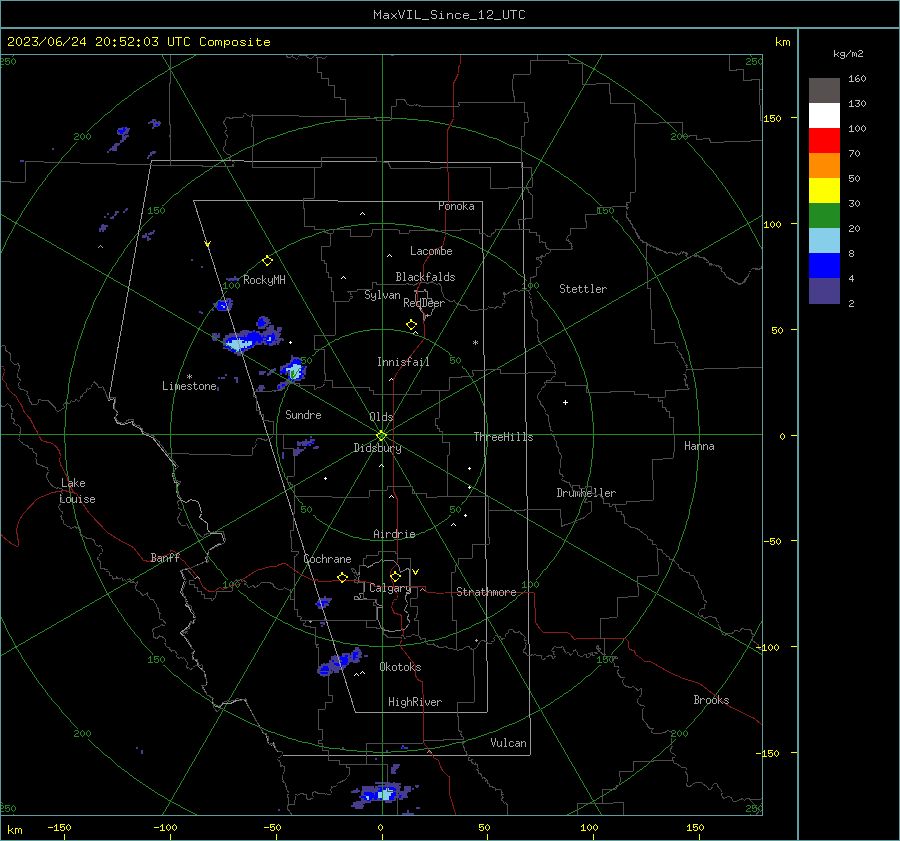Click the Cochrane town label
Image resolution: width=900 pixels, height=841 pixels.
327,559
